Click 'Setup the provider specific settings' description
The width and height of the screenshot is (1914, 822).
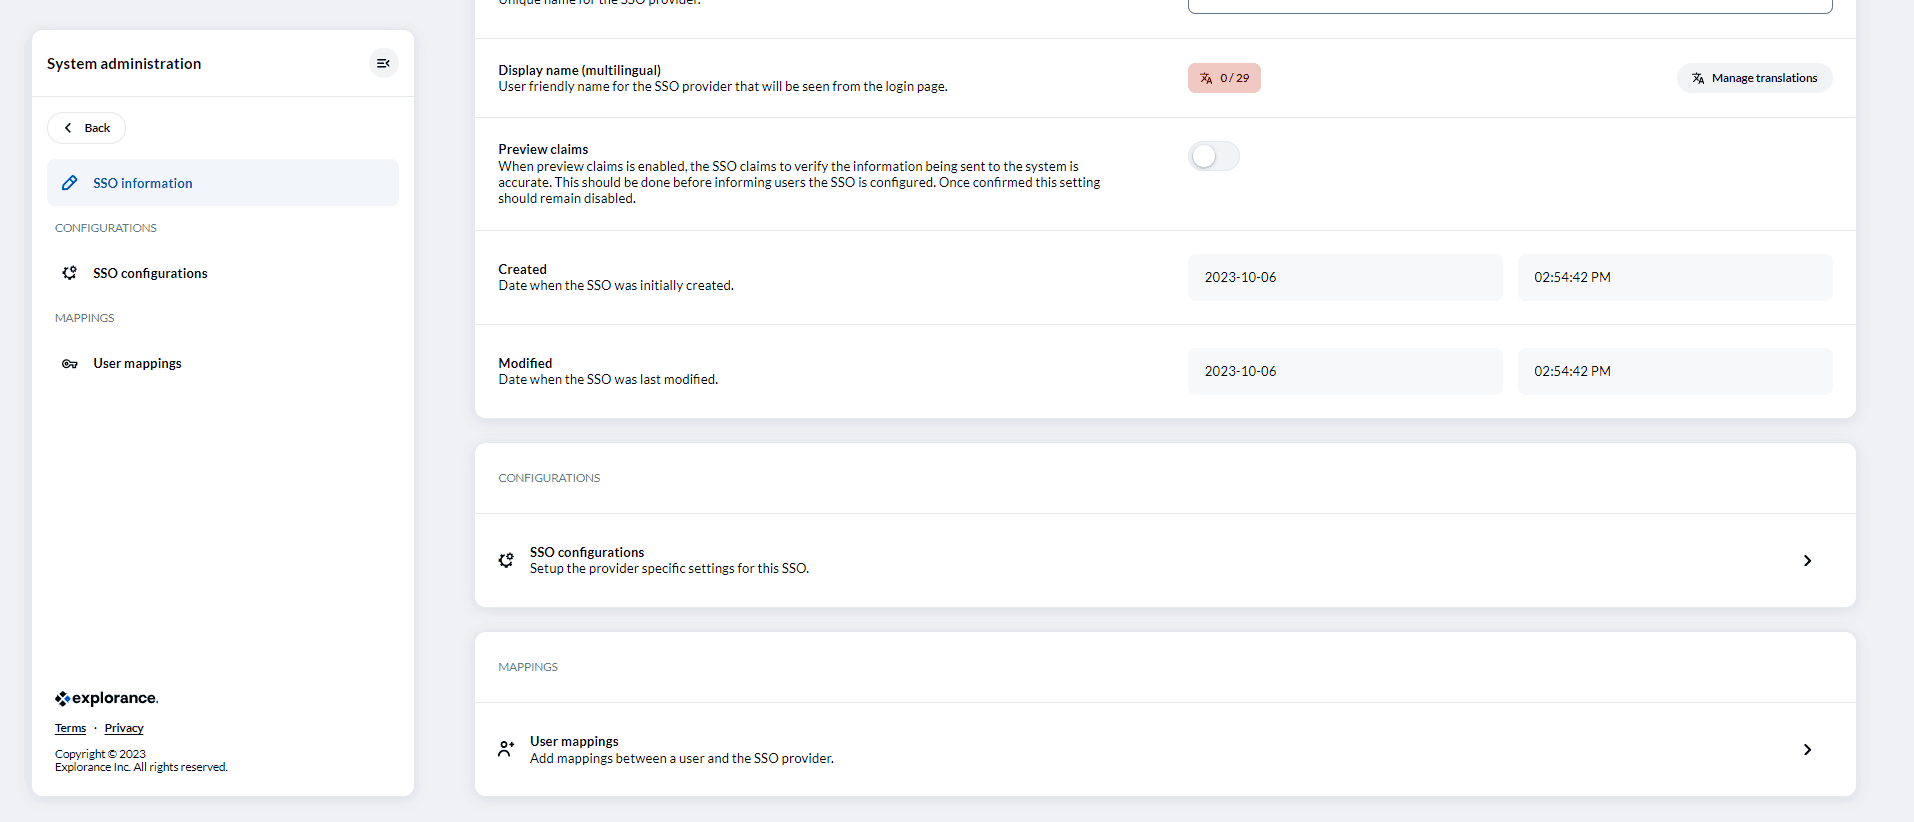point(669,568)
